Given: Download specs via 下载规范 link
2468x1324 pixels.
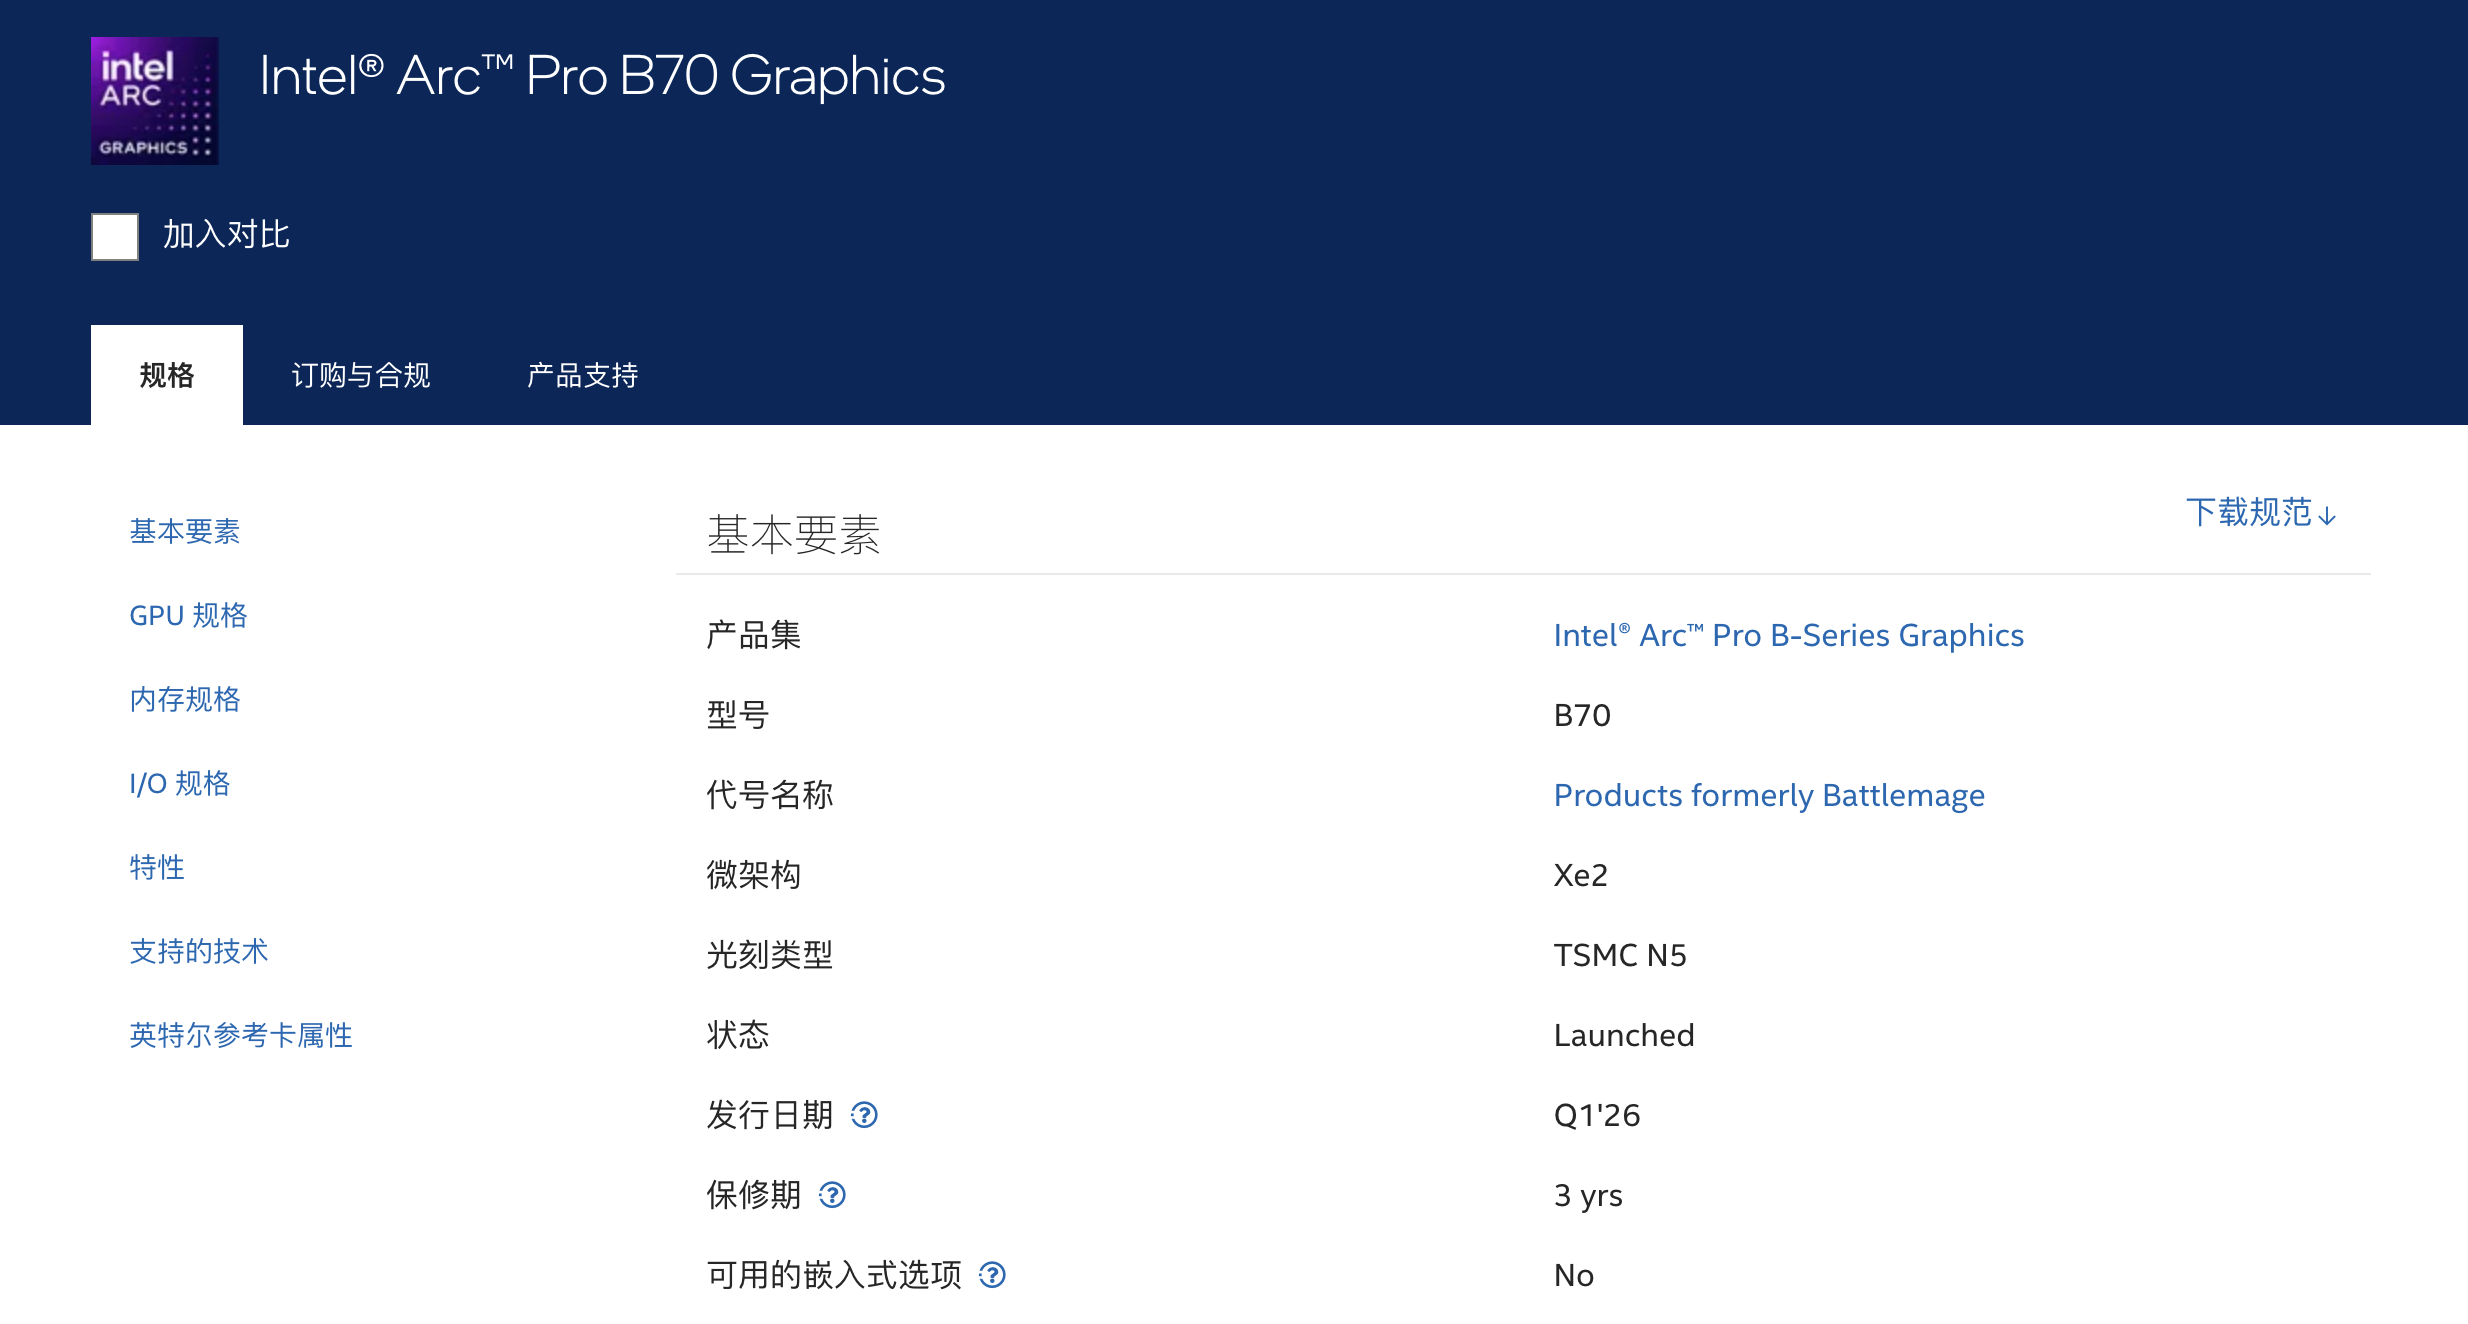Looking at the screenshot, I should (x=2260, y=513).
